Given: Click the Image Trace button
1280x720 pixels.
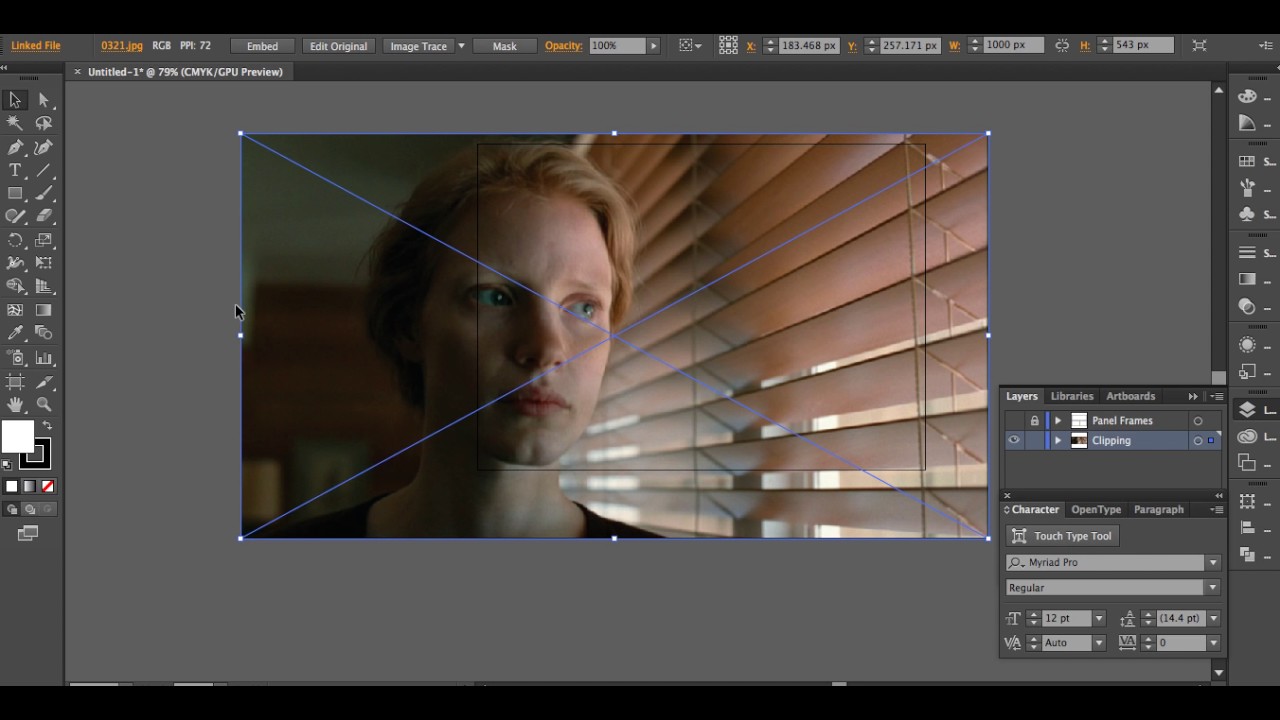Looking at the screenshot, I should (418, 46).
